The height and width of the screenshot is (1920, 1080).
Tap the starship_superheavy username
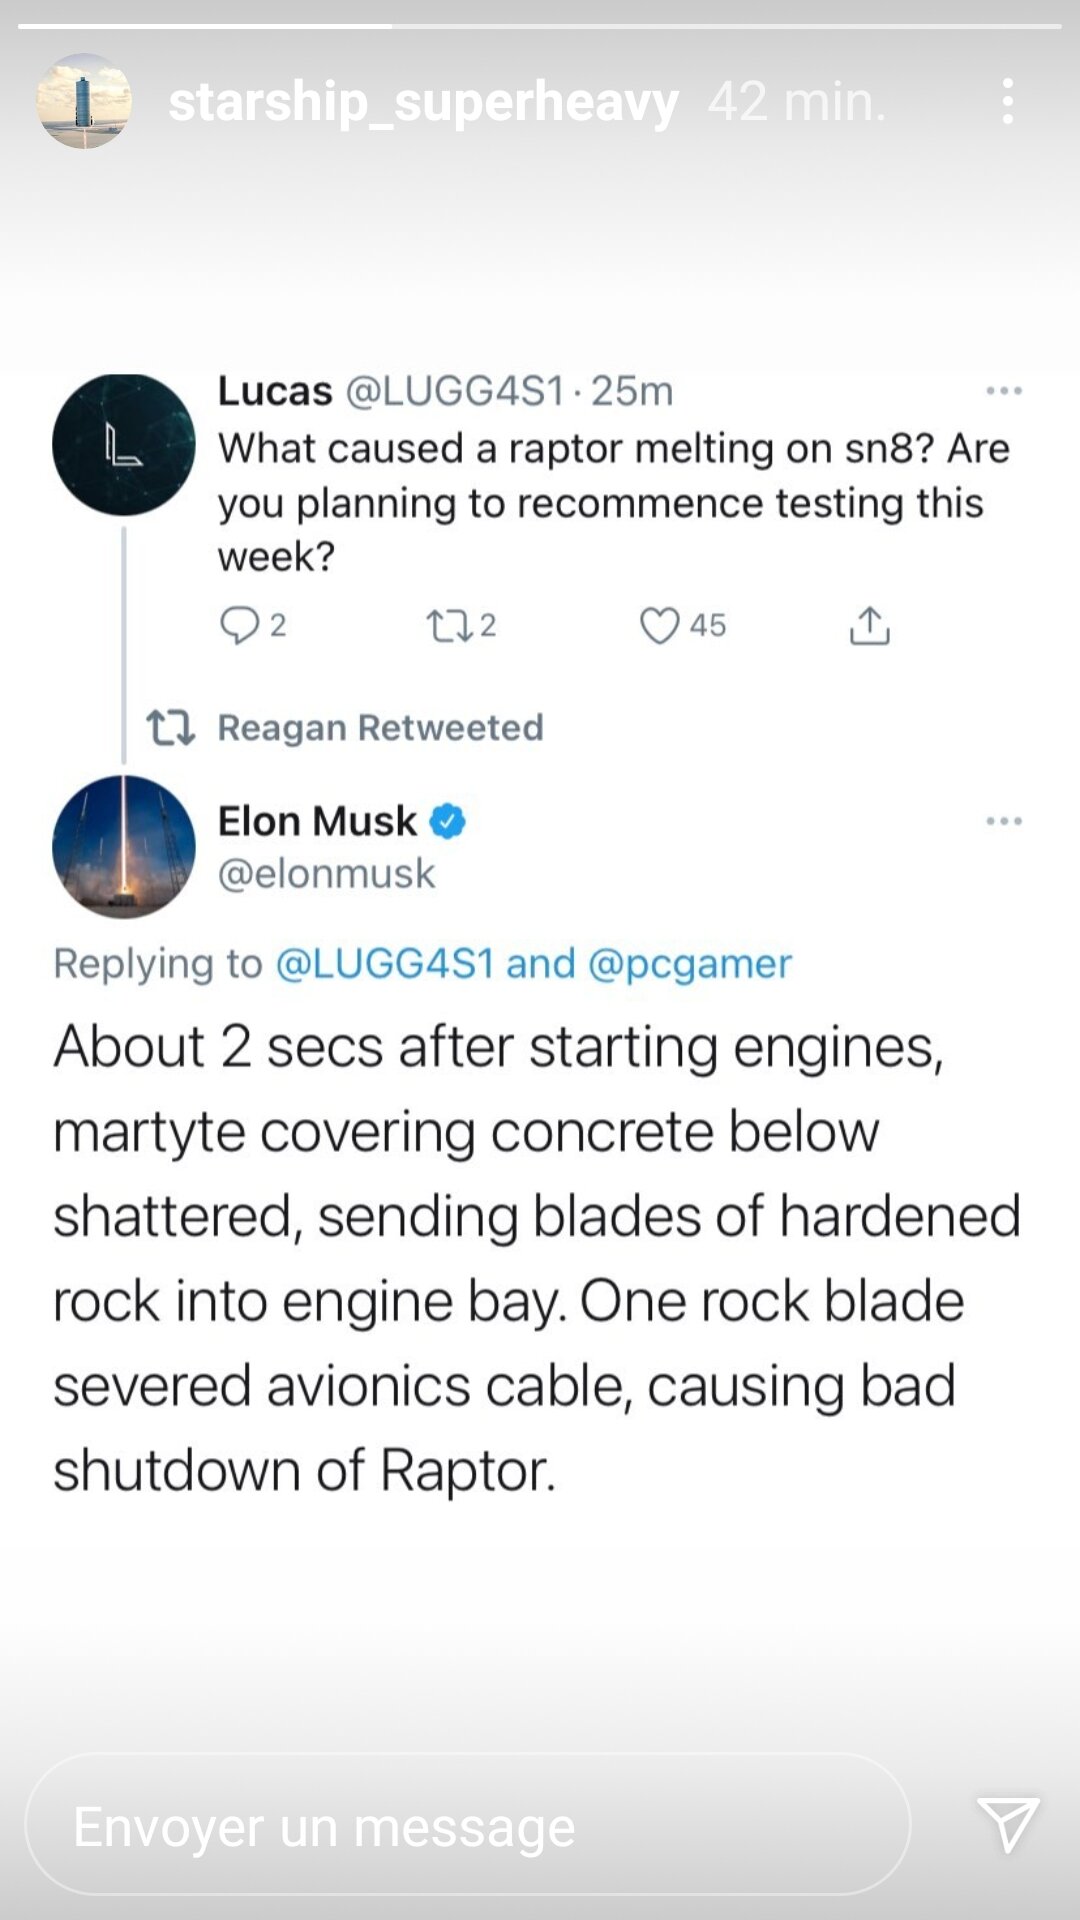coord(423,102)
